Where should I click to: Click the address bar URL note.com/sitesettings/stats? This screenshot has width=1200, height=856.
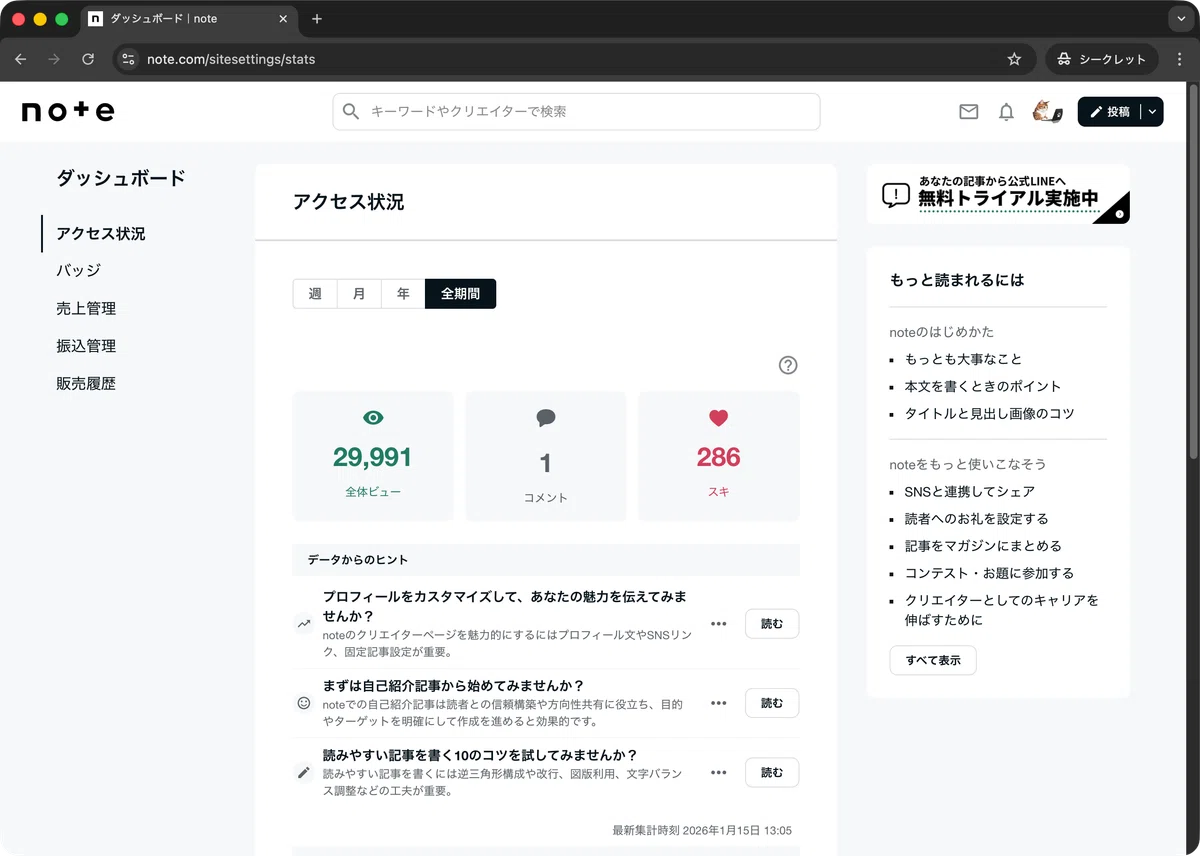231,59
